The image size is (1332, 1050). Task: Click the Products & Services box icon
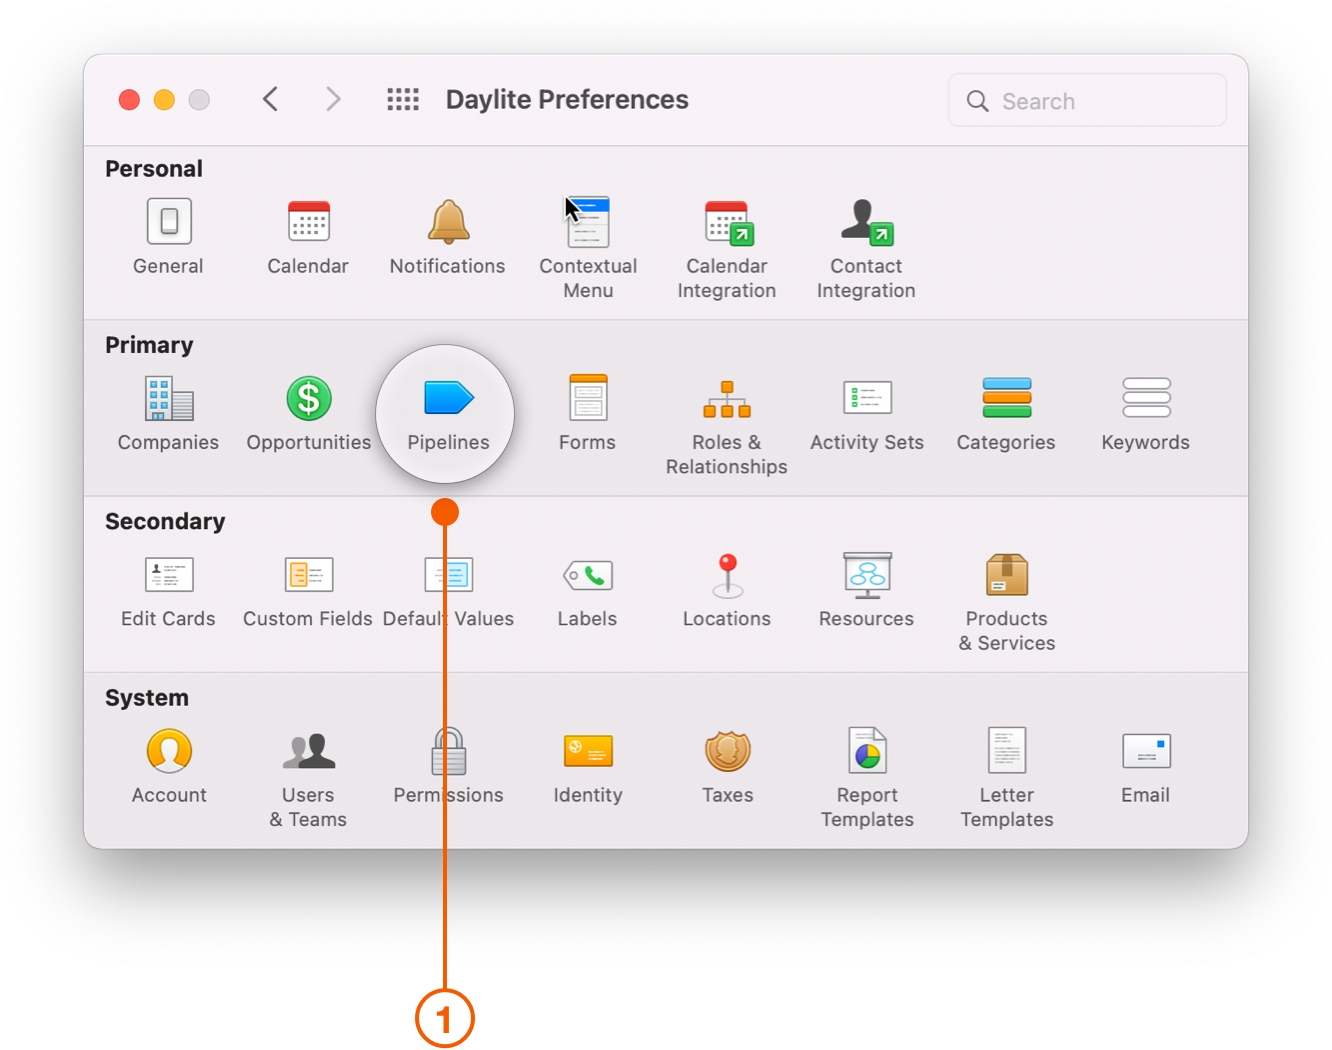[1005, 576]
